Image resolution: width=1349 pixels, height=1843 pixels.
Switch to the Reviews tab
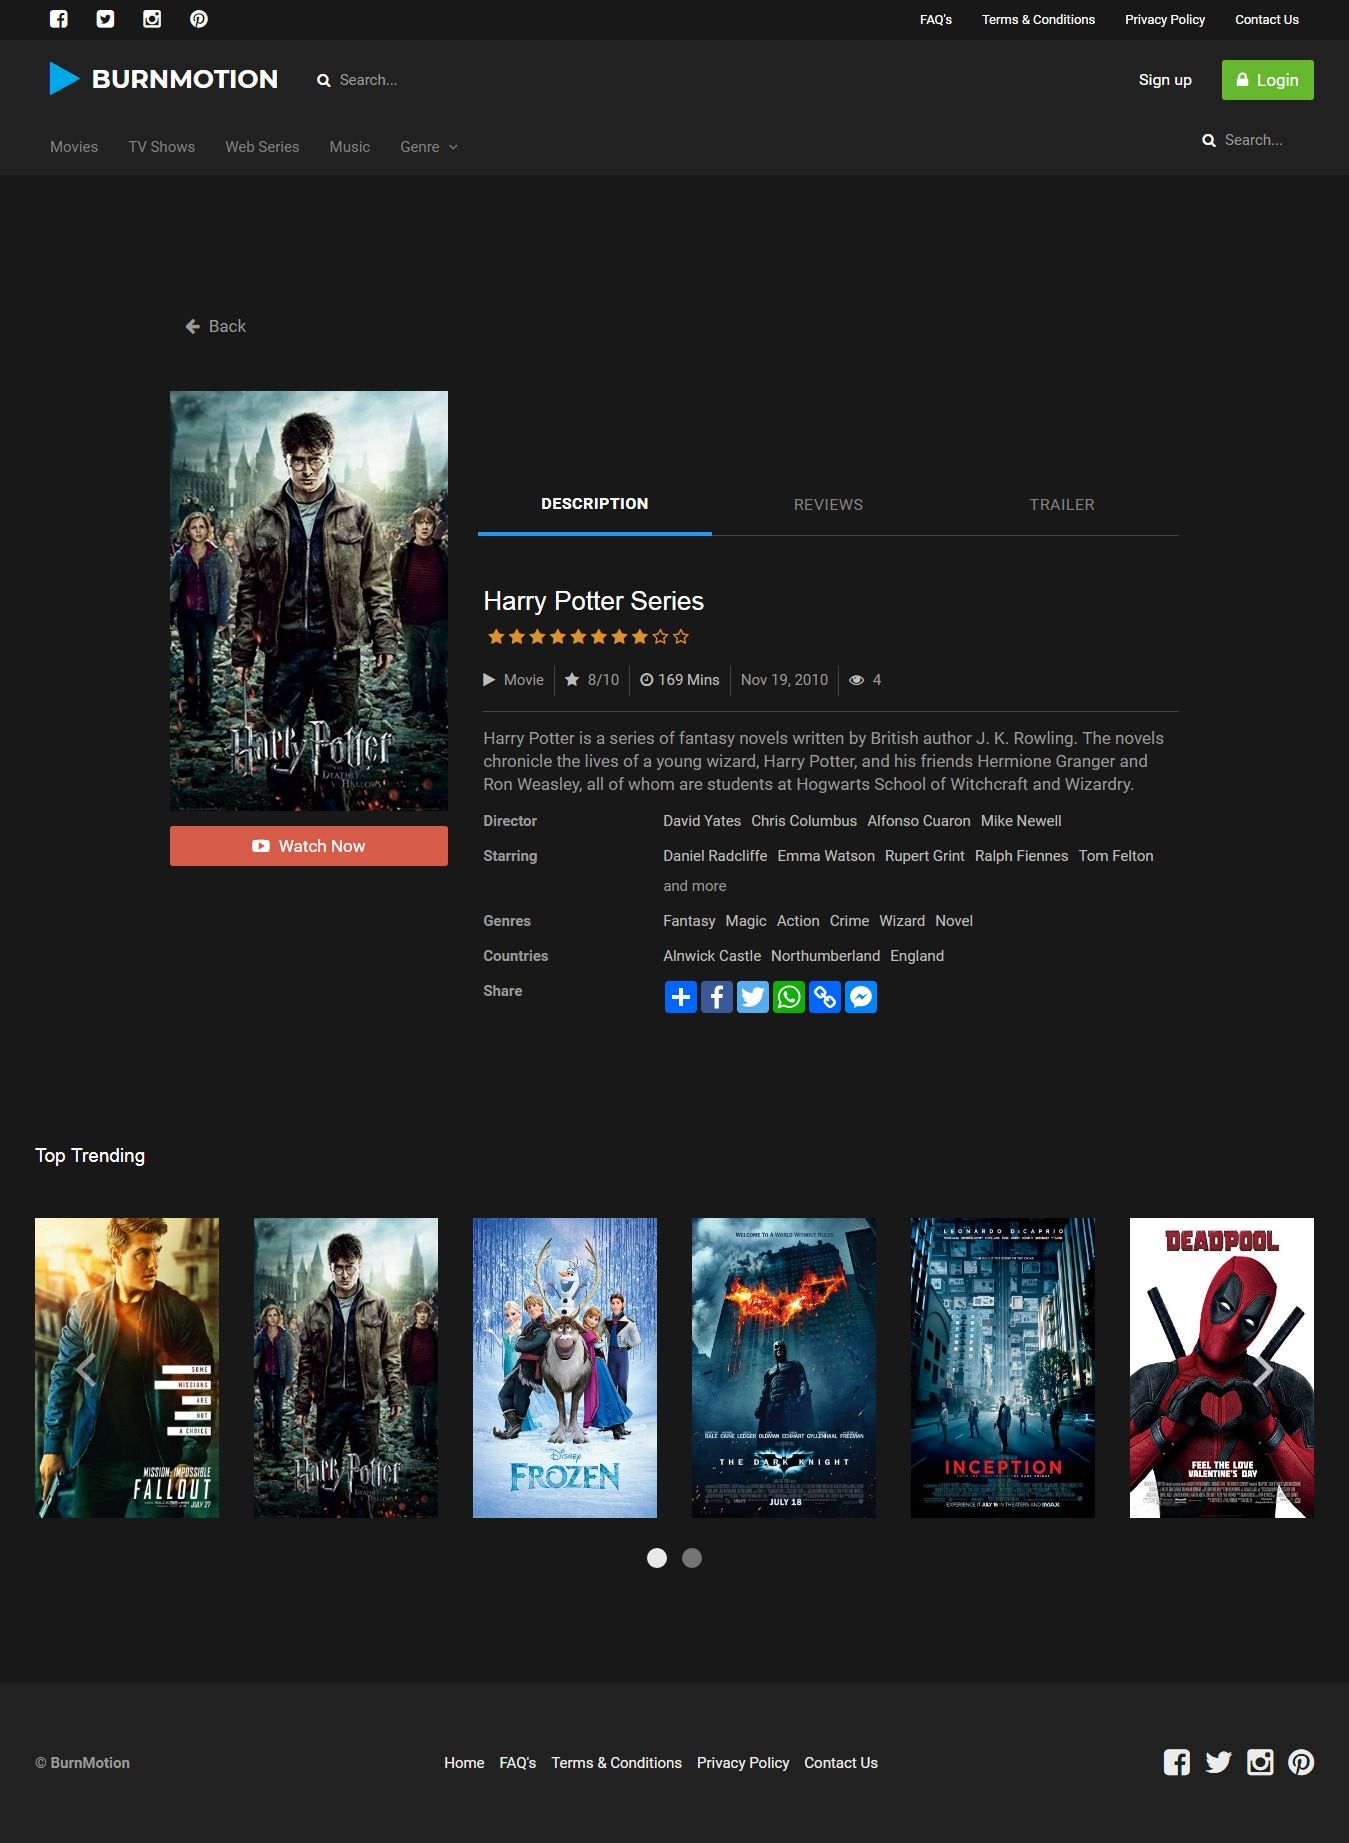tap(828, 504)
